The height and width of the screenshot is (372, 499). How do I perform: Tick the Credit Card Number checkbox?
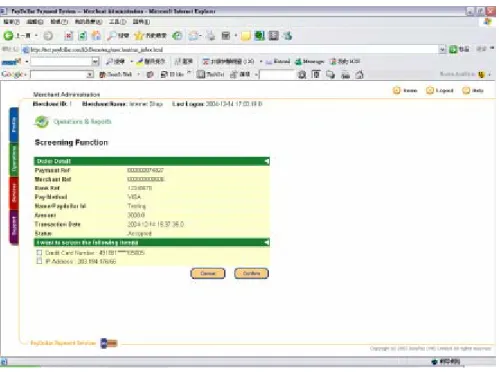point(39,253)
